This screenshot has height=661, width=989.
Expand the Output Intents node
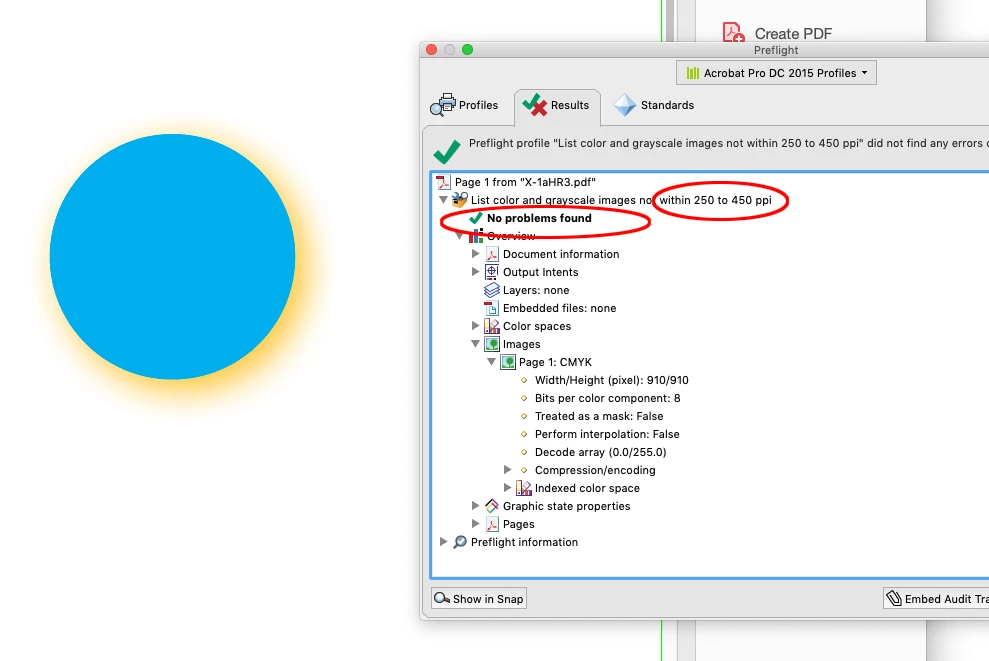coord(476,272)
